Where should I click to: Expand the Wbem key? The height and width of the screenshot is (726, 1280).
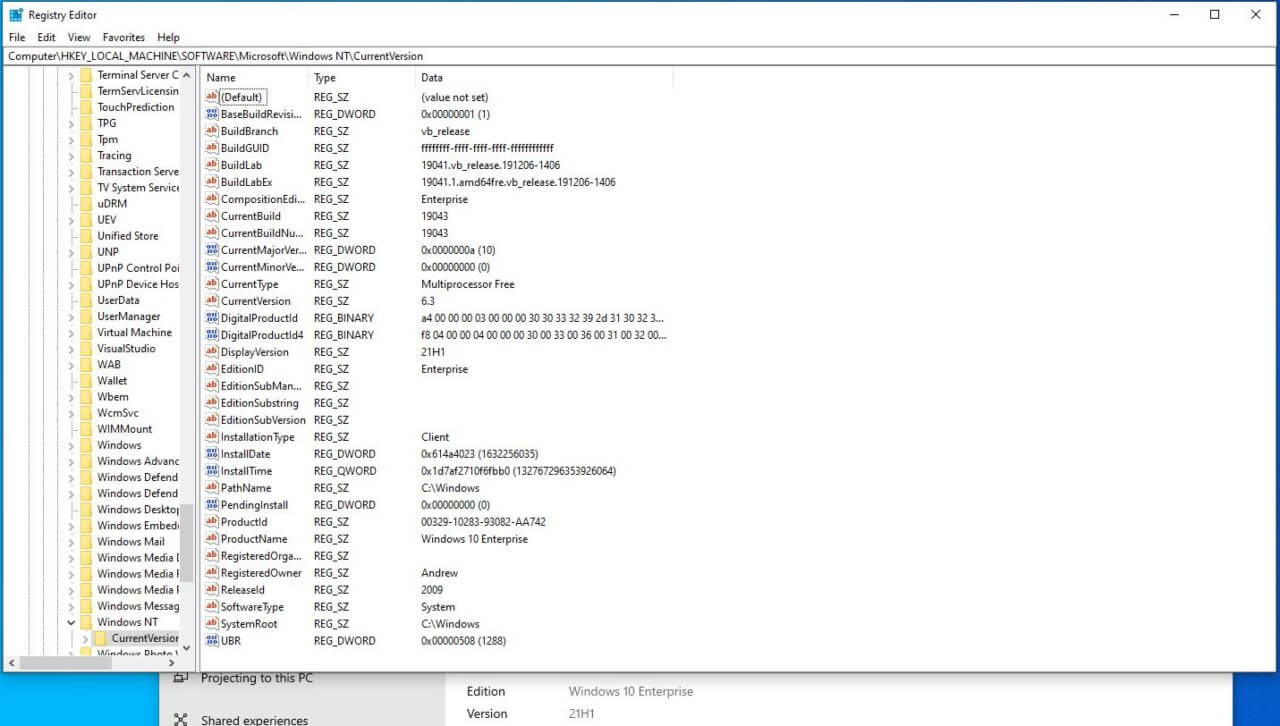(71, 397)
